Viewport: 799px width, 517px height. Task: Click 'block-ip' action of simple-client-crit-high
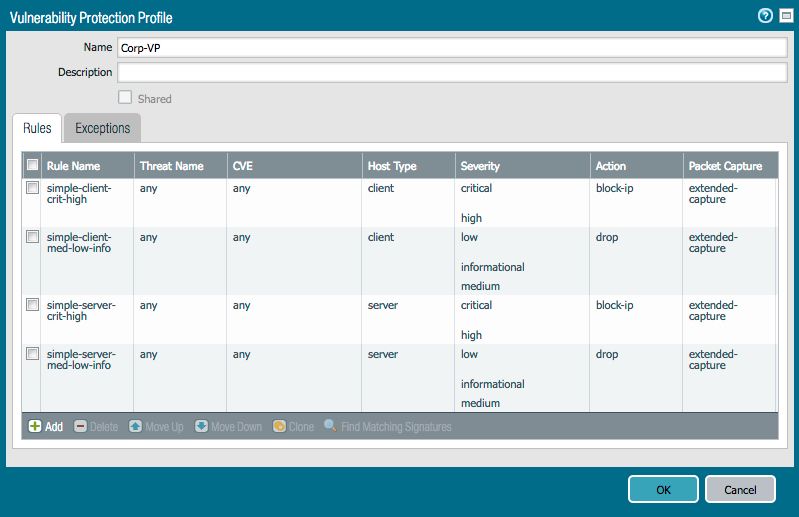coord(615,188)
